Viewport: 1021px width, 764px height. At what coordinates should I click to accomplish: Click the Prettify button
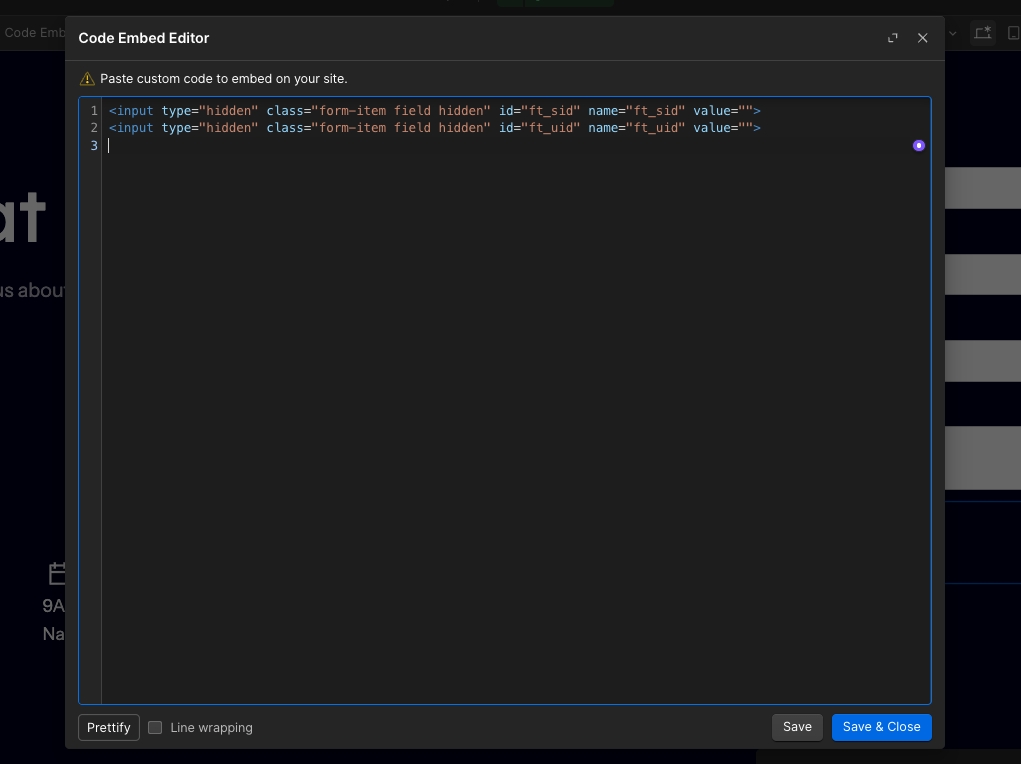(x=109, y=728)
